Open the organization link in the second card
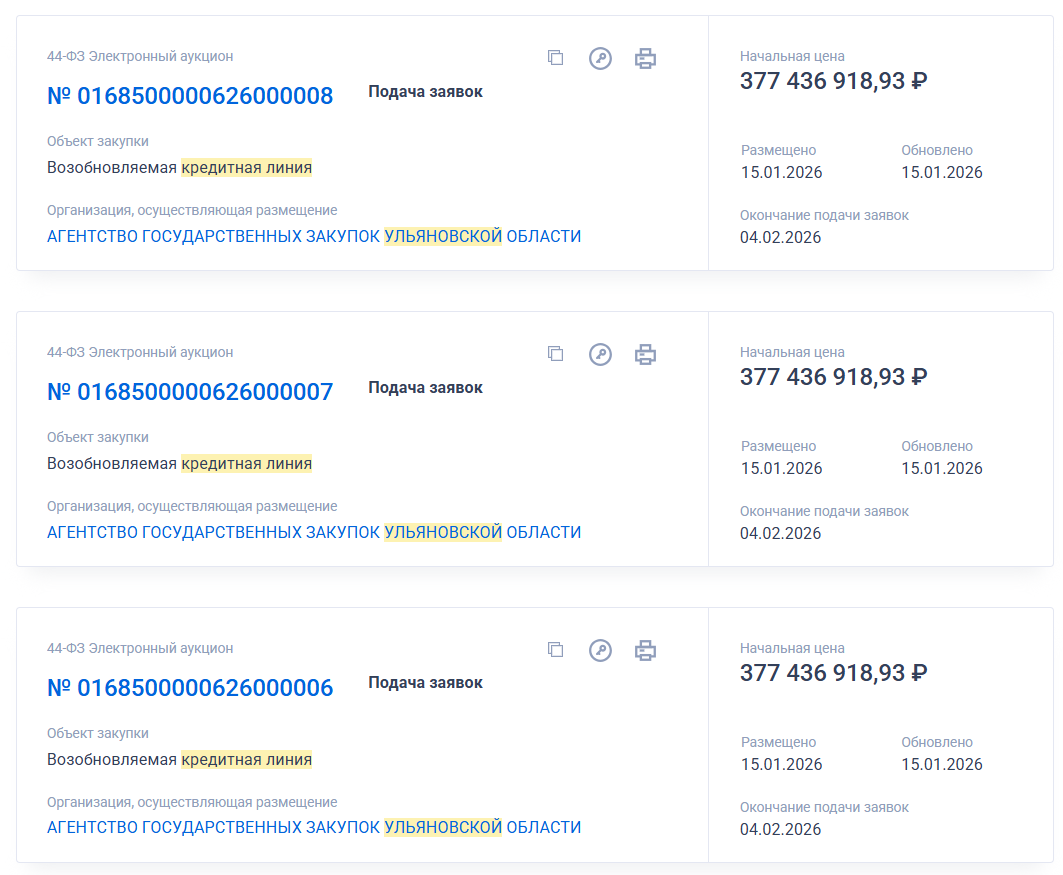Screen dimensions: 1063x875 click(314, 533)
